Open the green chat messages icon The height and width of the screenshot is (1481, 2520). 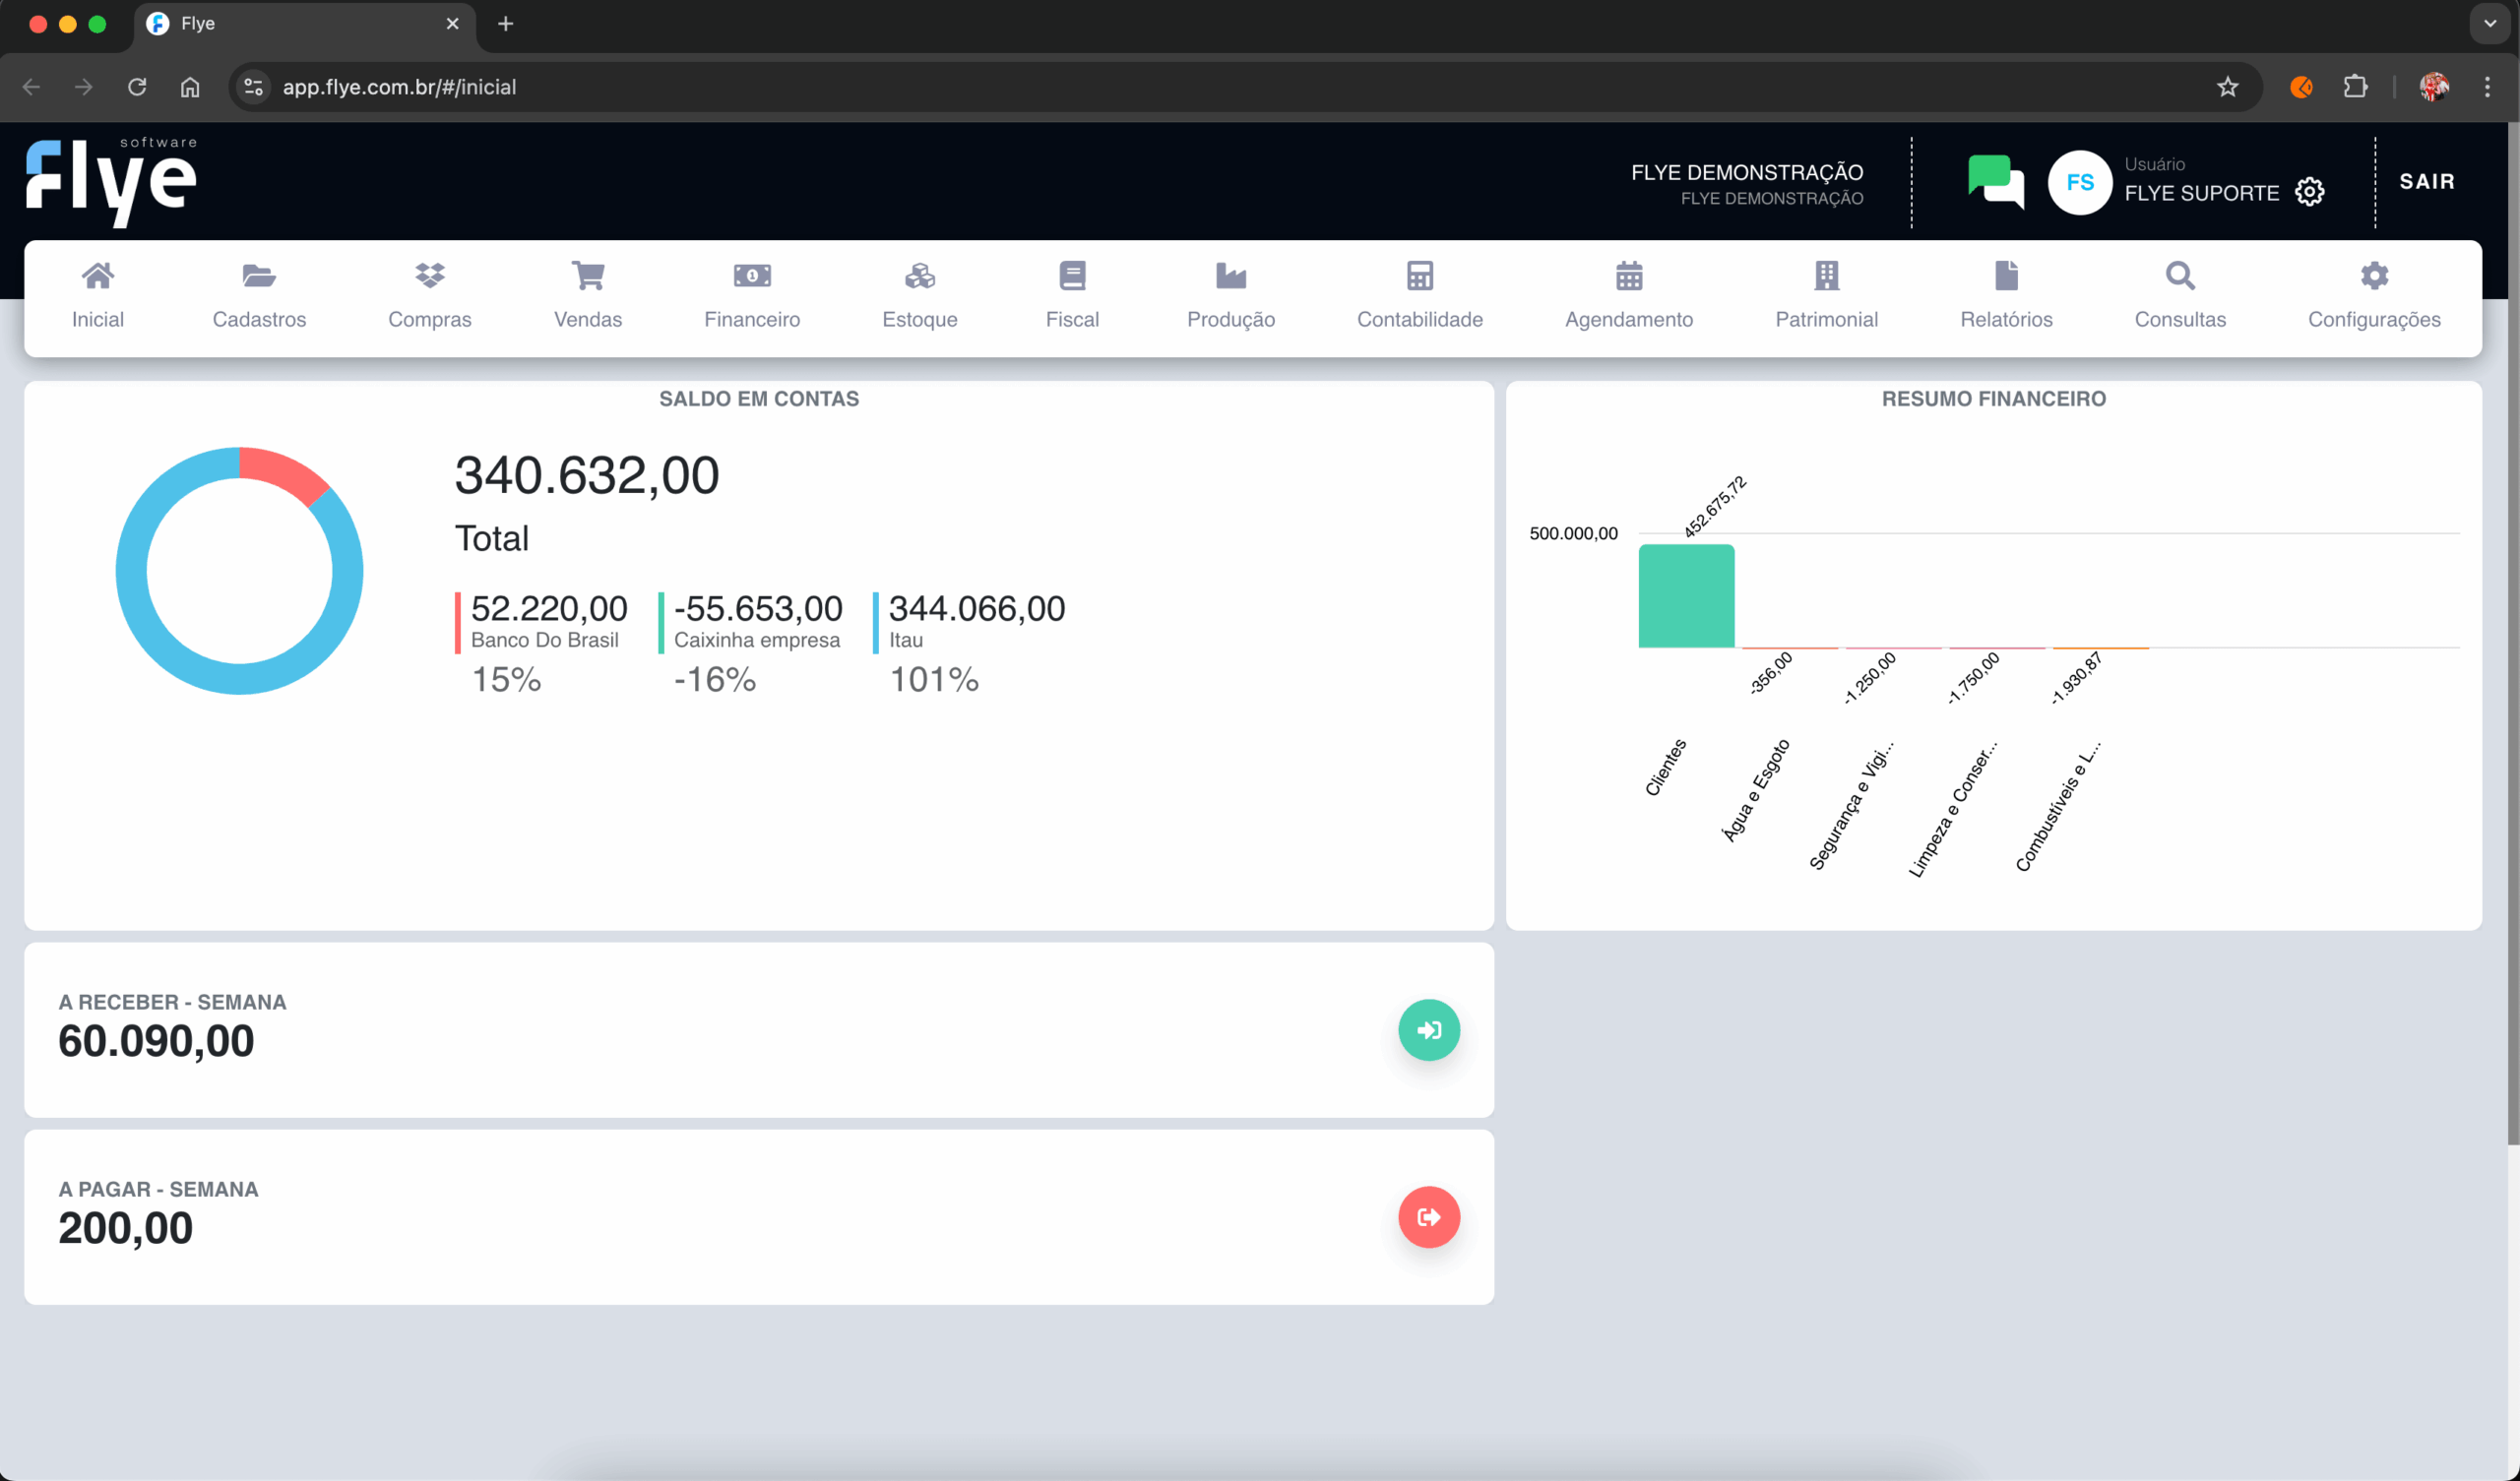tap(1994, 182)
